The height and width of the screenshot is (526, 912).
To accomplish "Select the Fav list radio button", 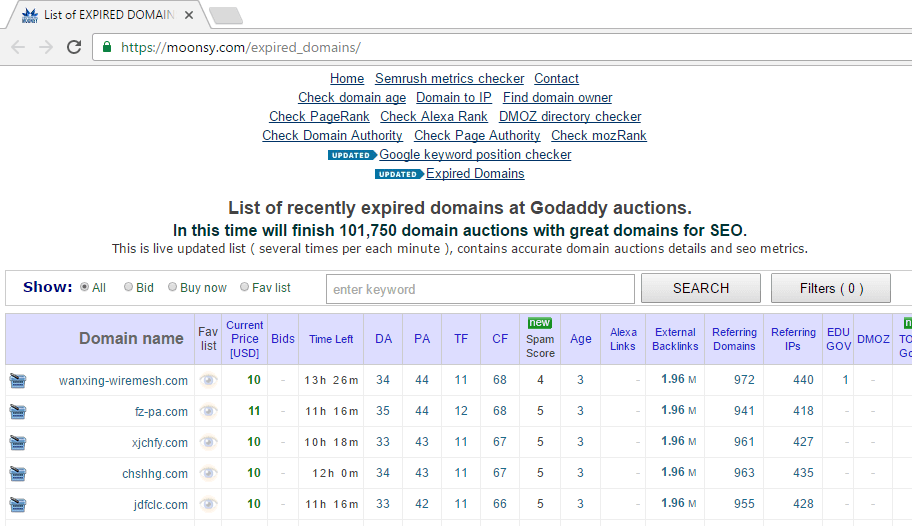I will coord(245,287).
